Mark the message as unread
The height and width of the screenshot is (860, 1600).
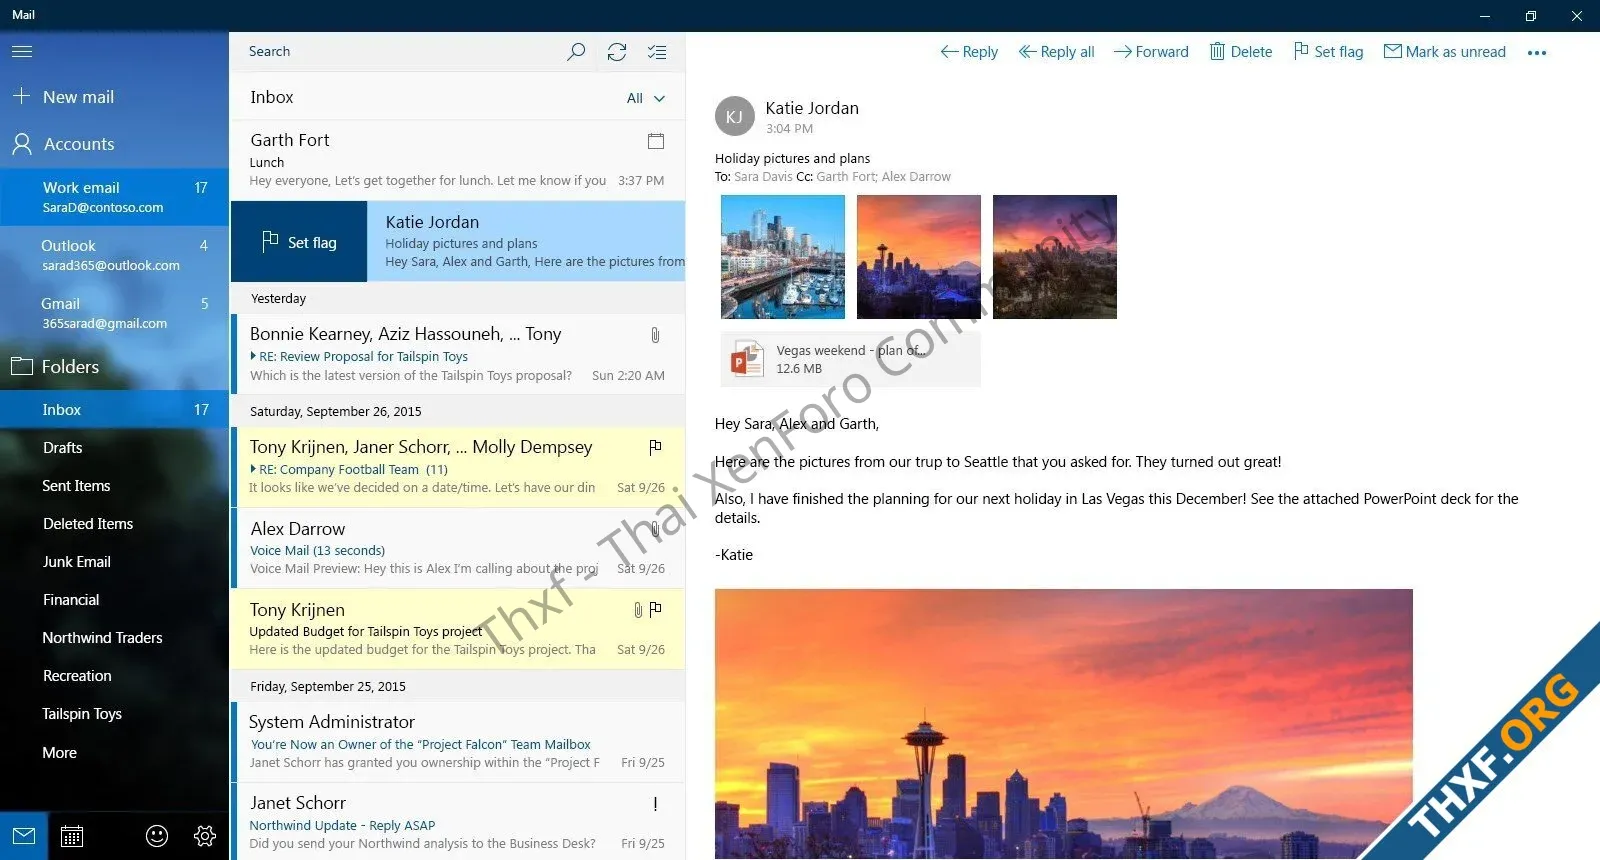point(1444,52)
